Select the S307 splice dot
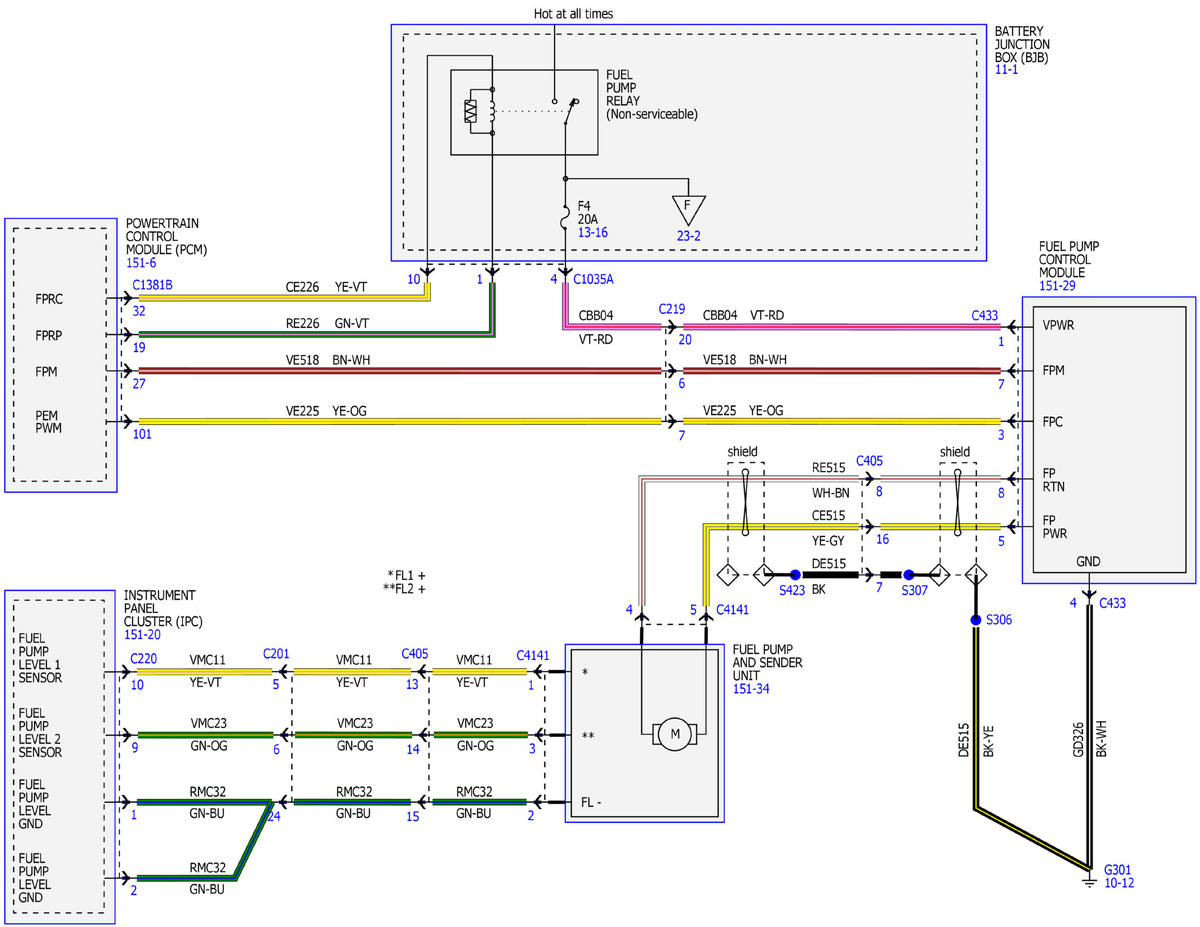The width and height of the screenshot is (1200, 927). [908, 575]
